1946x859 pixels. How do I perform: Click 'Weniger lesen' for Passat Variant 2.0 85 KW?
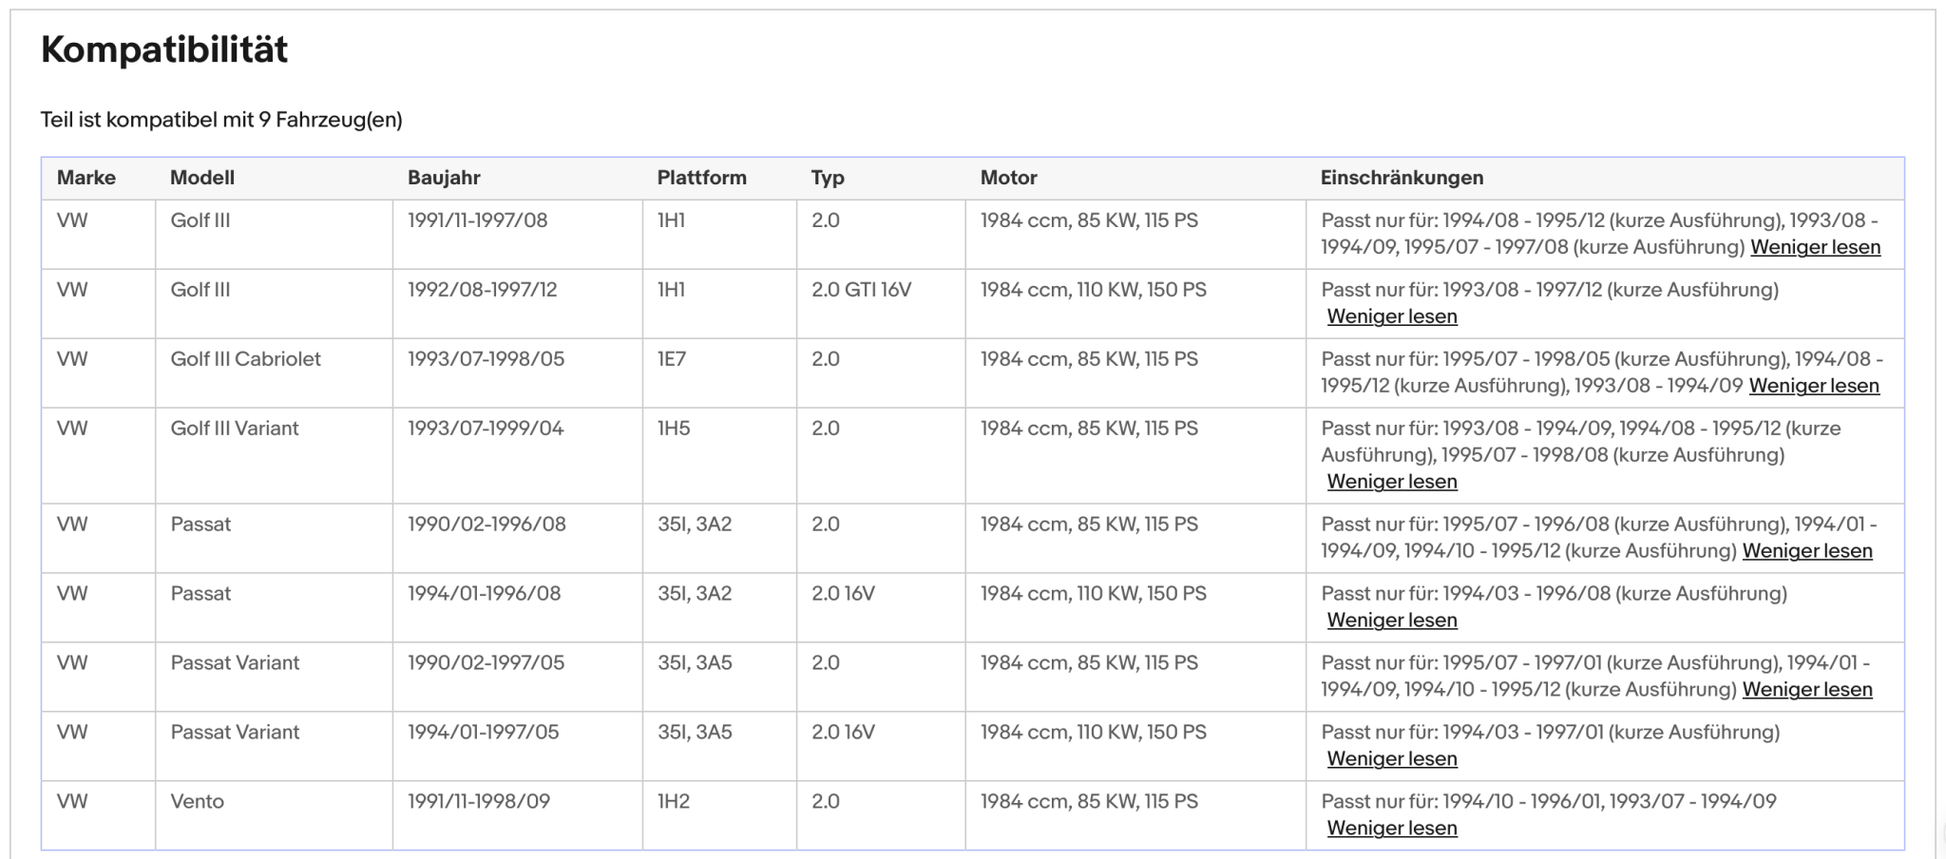pyautogui.click(x=1806, y=689)
